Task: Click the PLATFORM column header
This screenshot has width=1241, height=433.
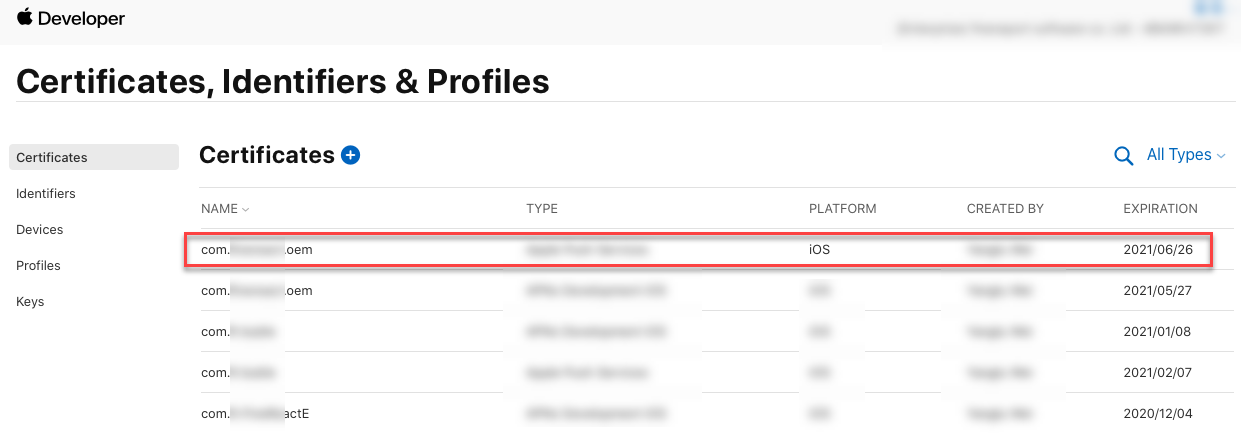Action: 842,209
